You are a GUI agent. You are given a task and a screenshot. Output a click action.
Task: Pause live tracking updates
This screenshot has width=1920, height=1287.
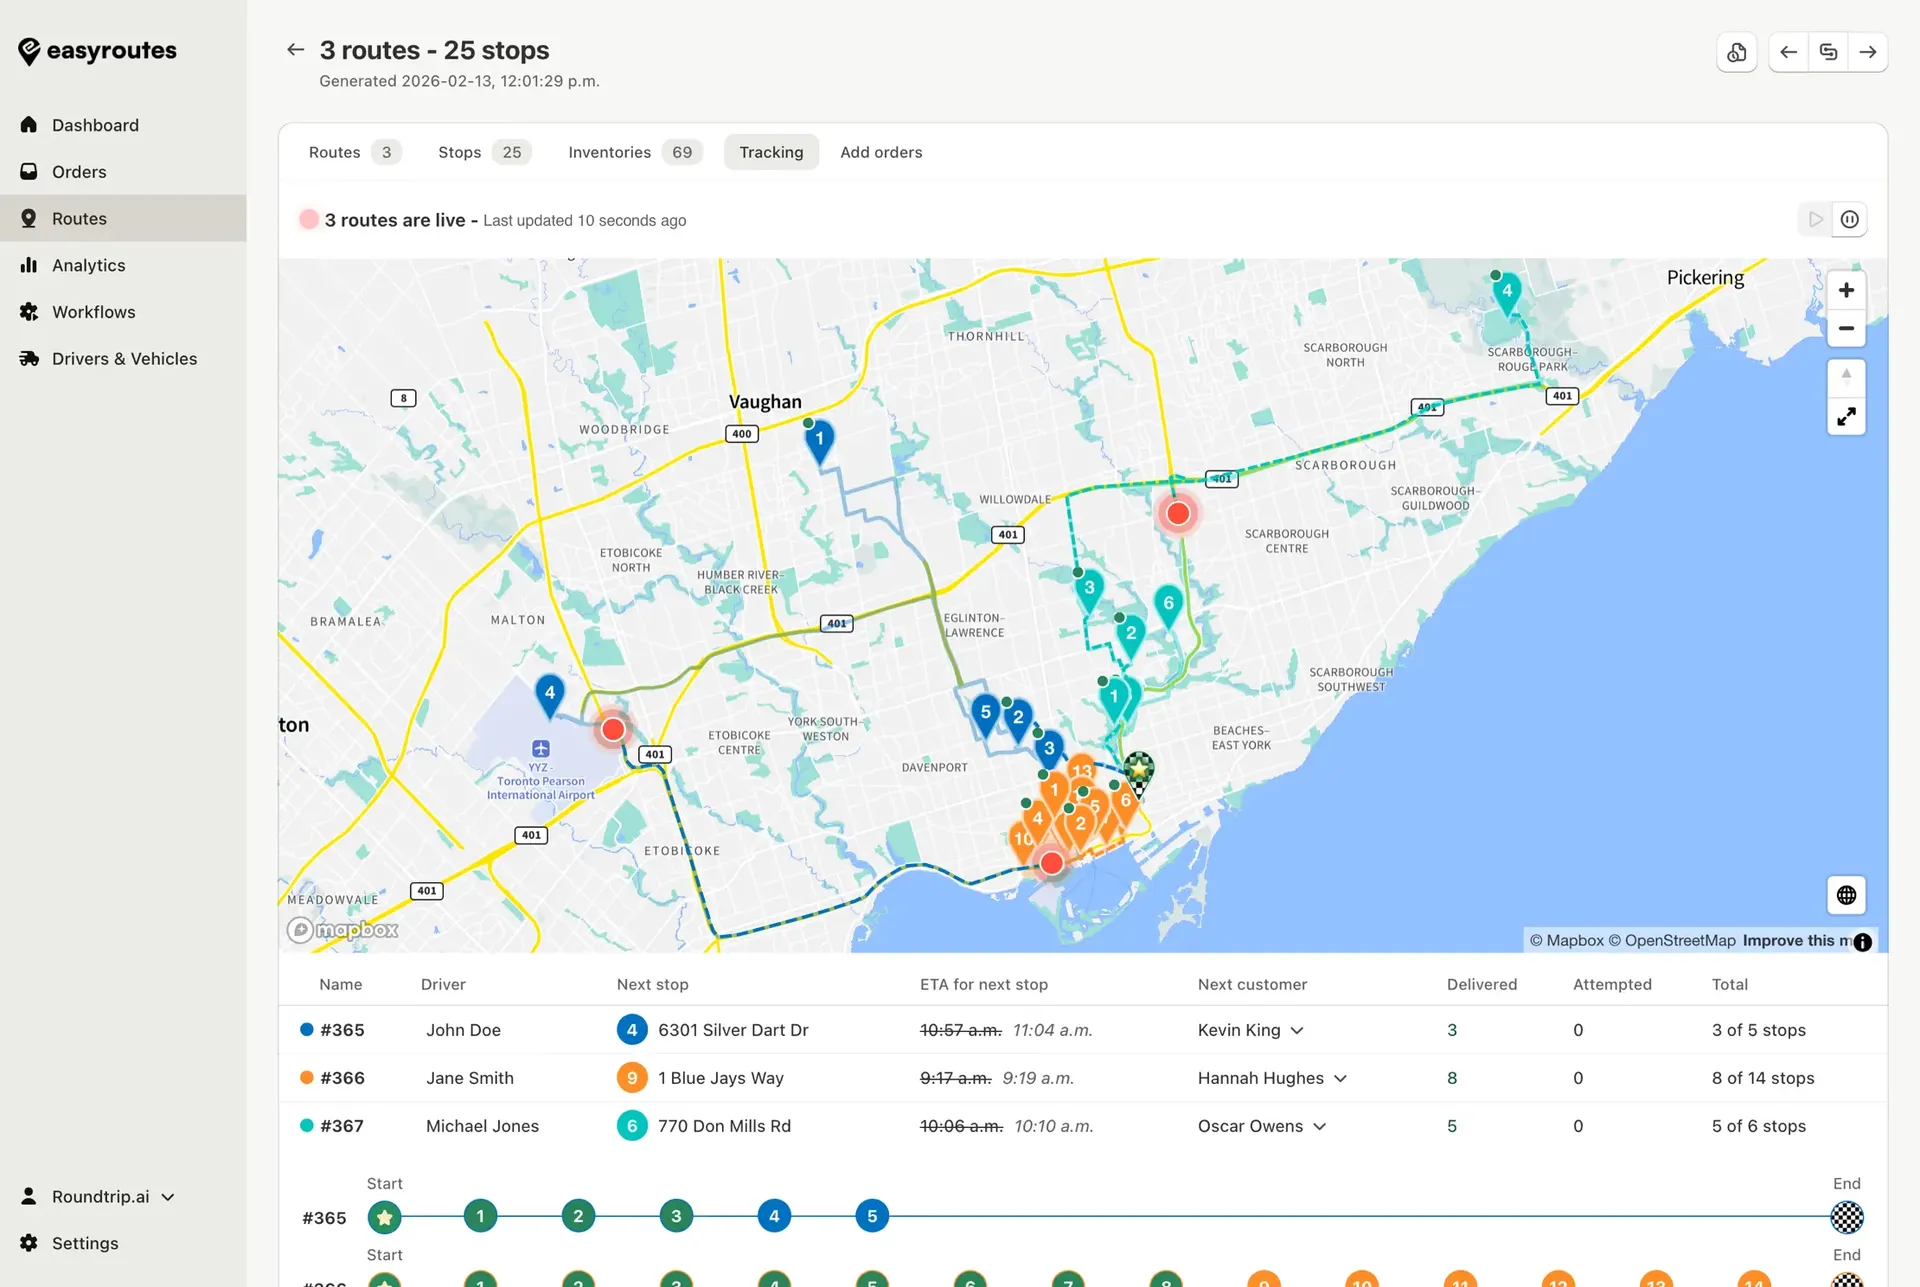tap(1850, 219)
